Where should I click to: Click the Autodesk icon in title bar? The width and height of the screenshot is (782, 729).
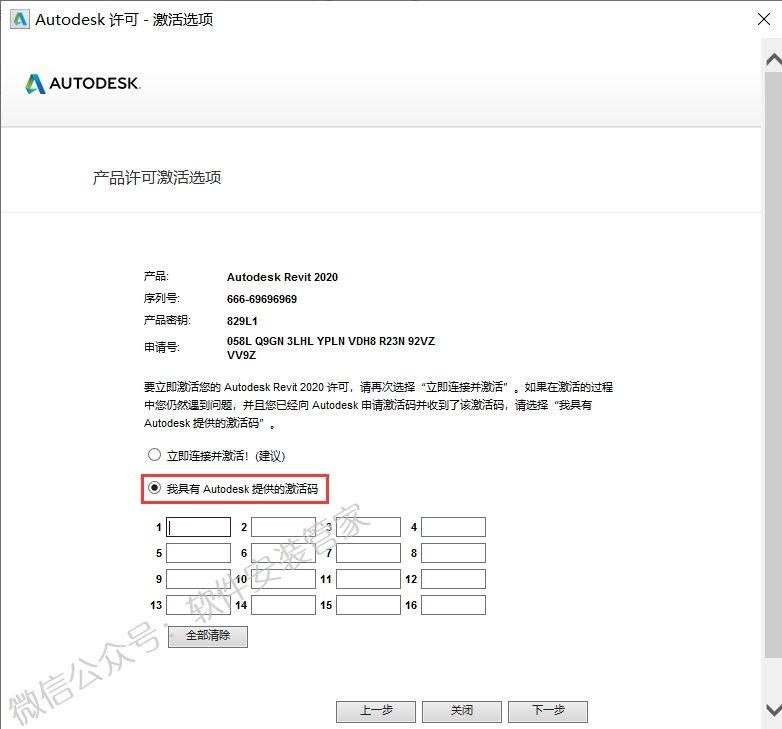[x=18, y=19]
